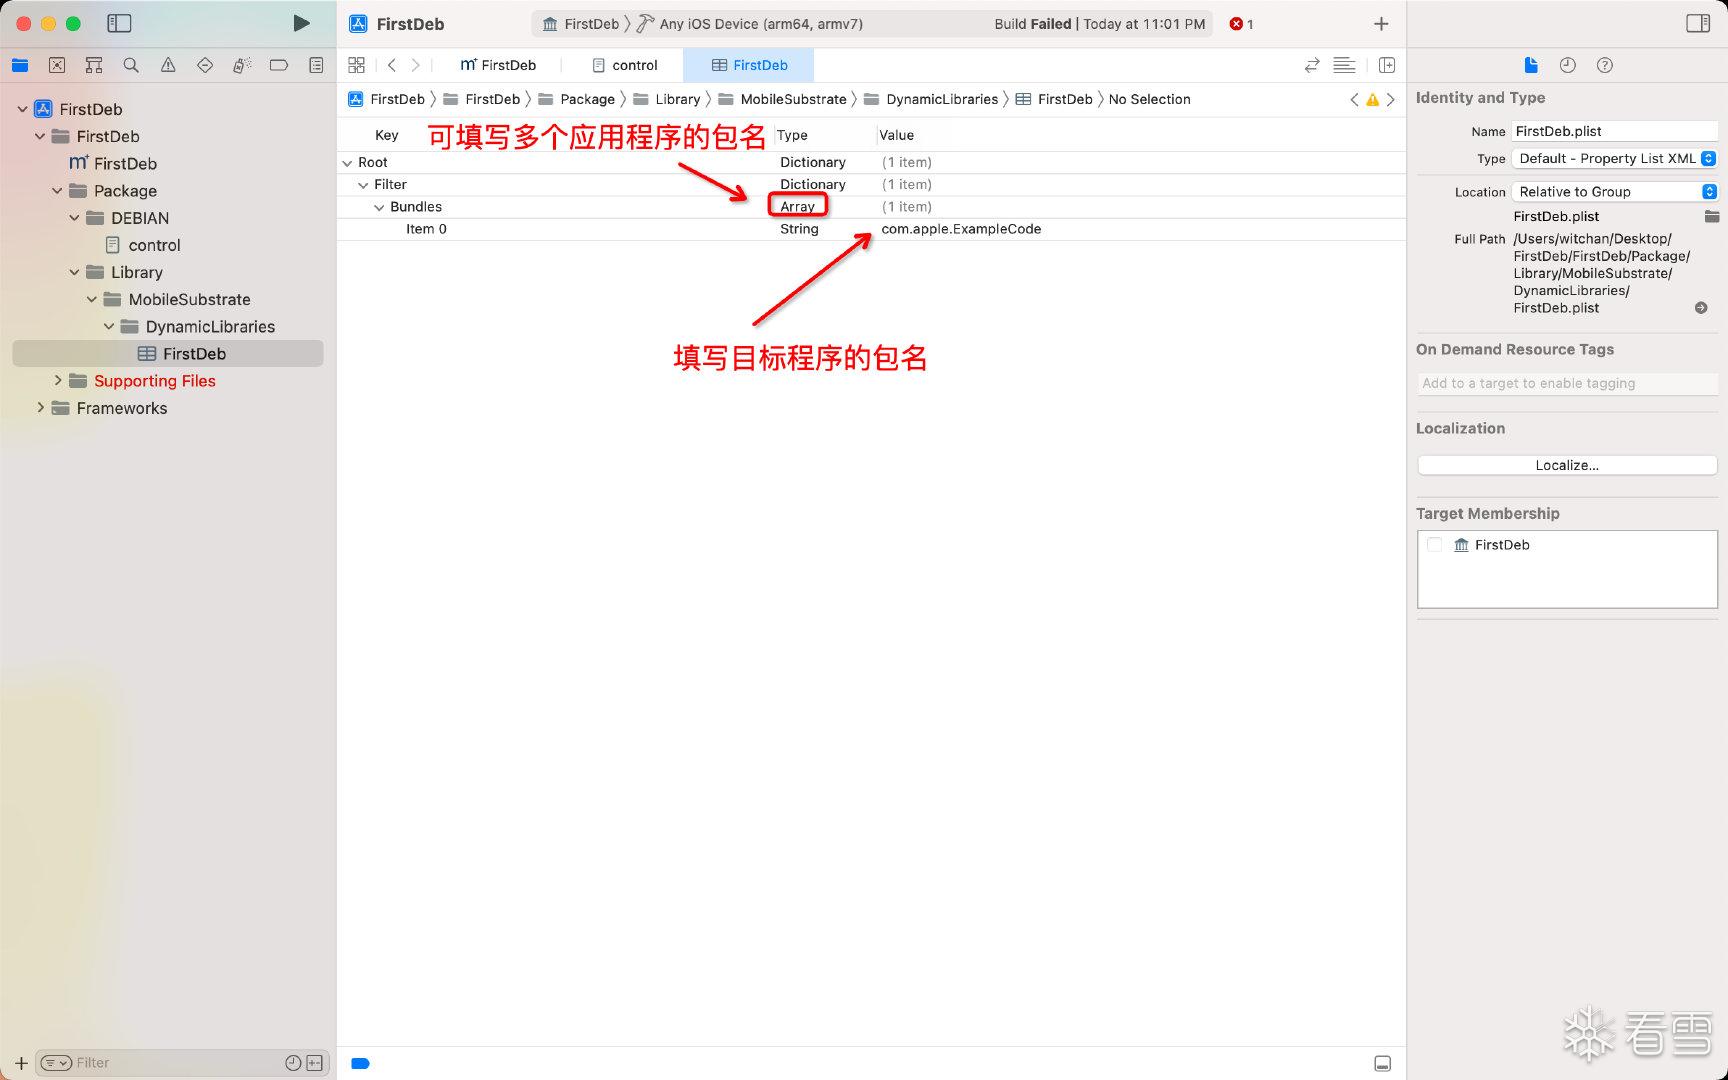Select Any iOS Device destination

[750, 24]
